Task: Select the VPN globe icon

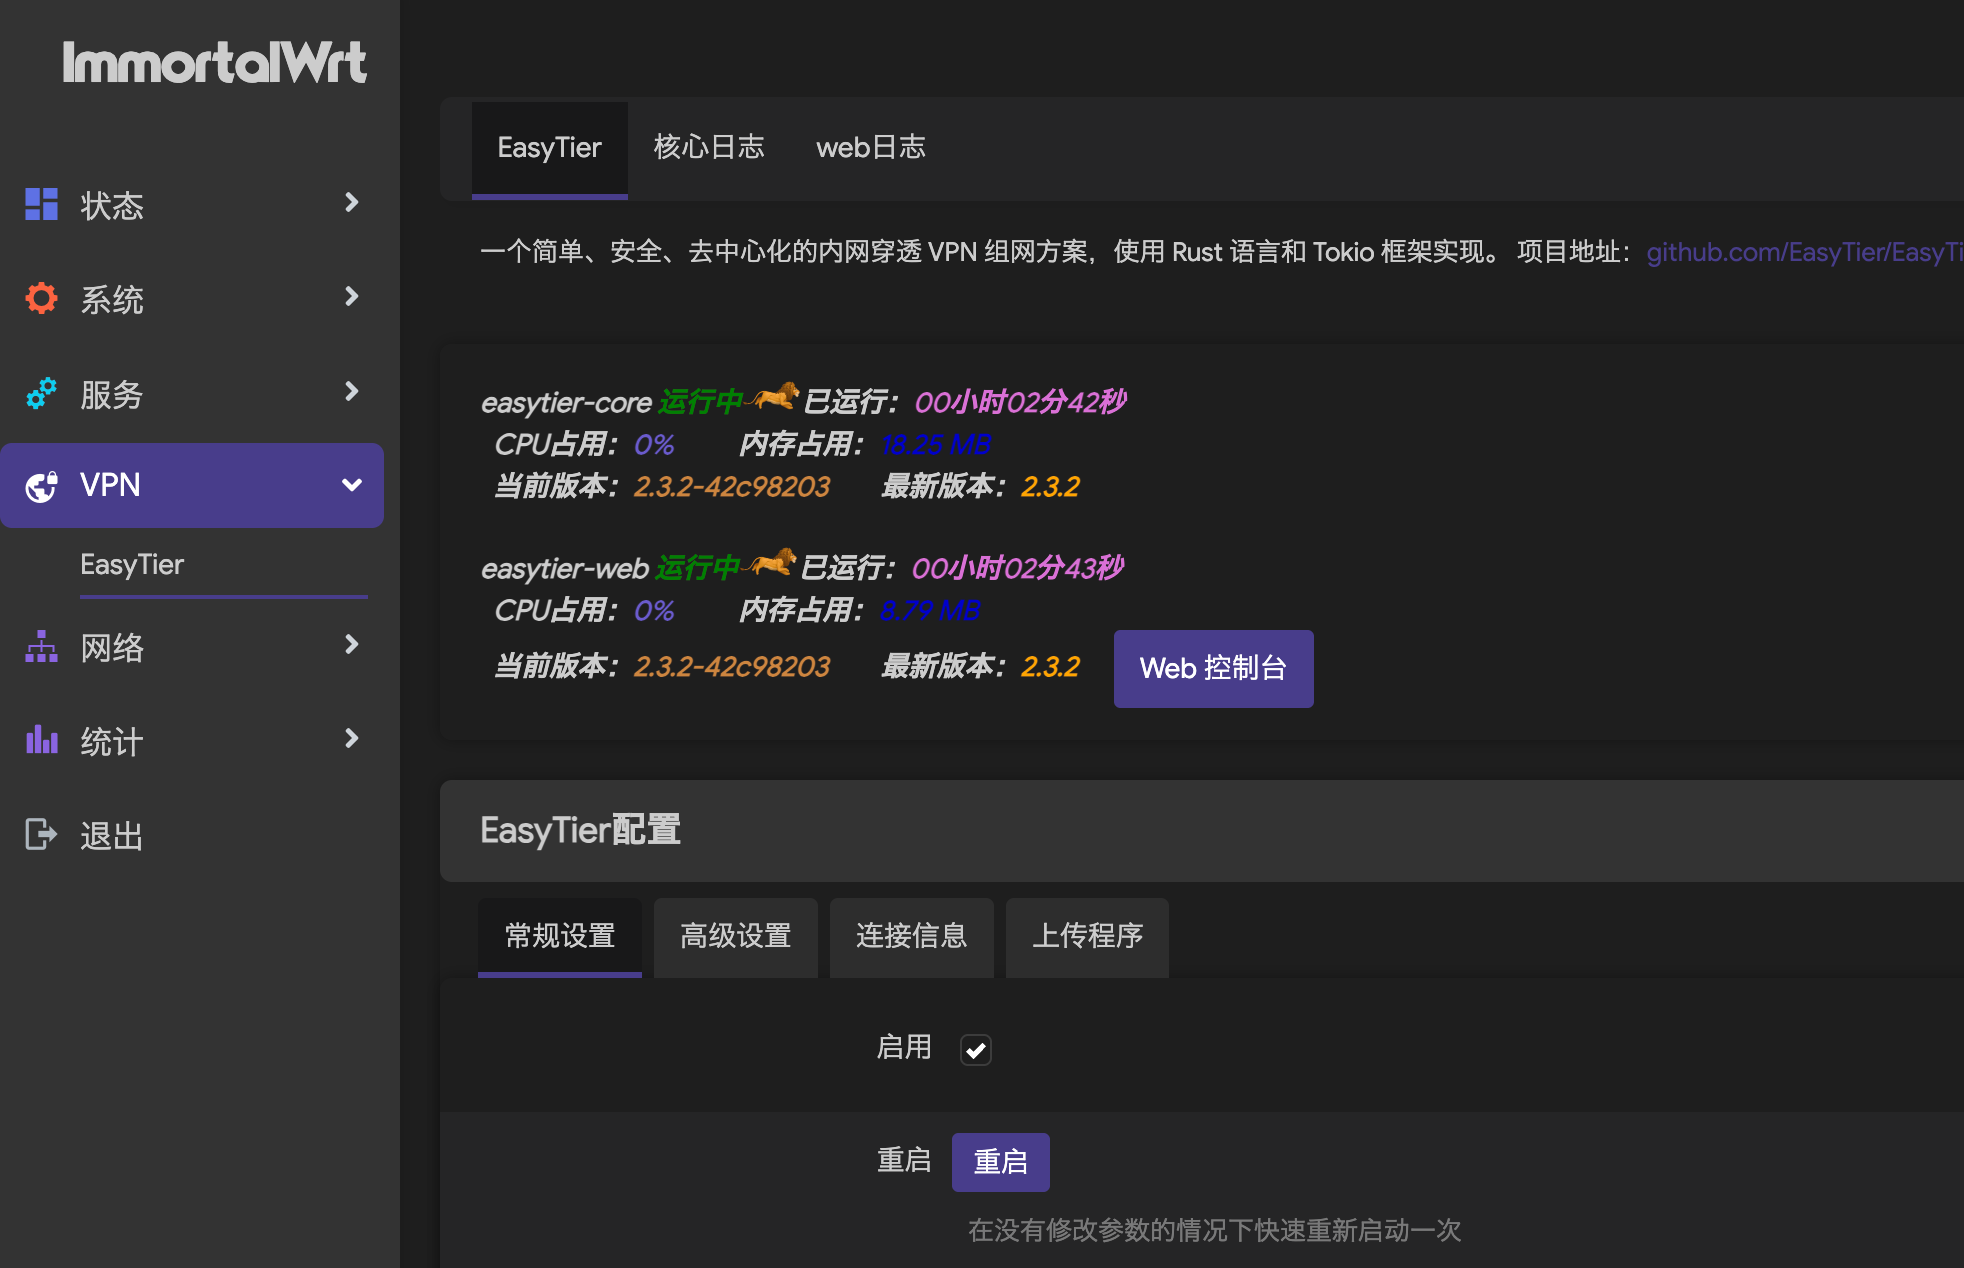Action: (x=40, y=486)
